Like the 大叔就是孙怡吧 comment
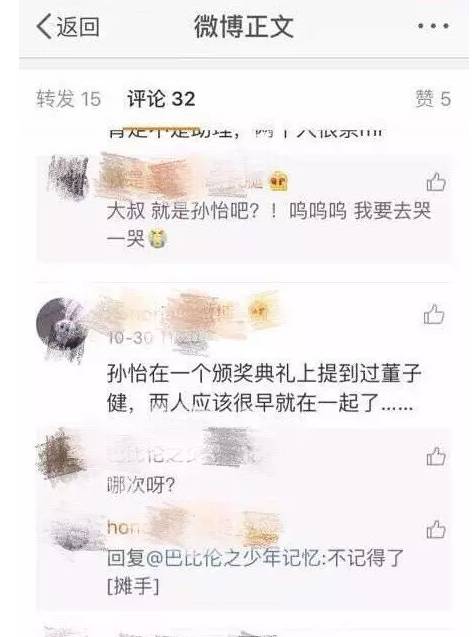475x637 pixels. 436,182
